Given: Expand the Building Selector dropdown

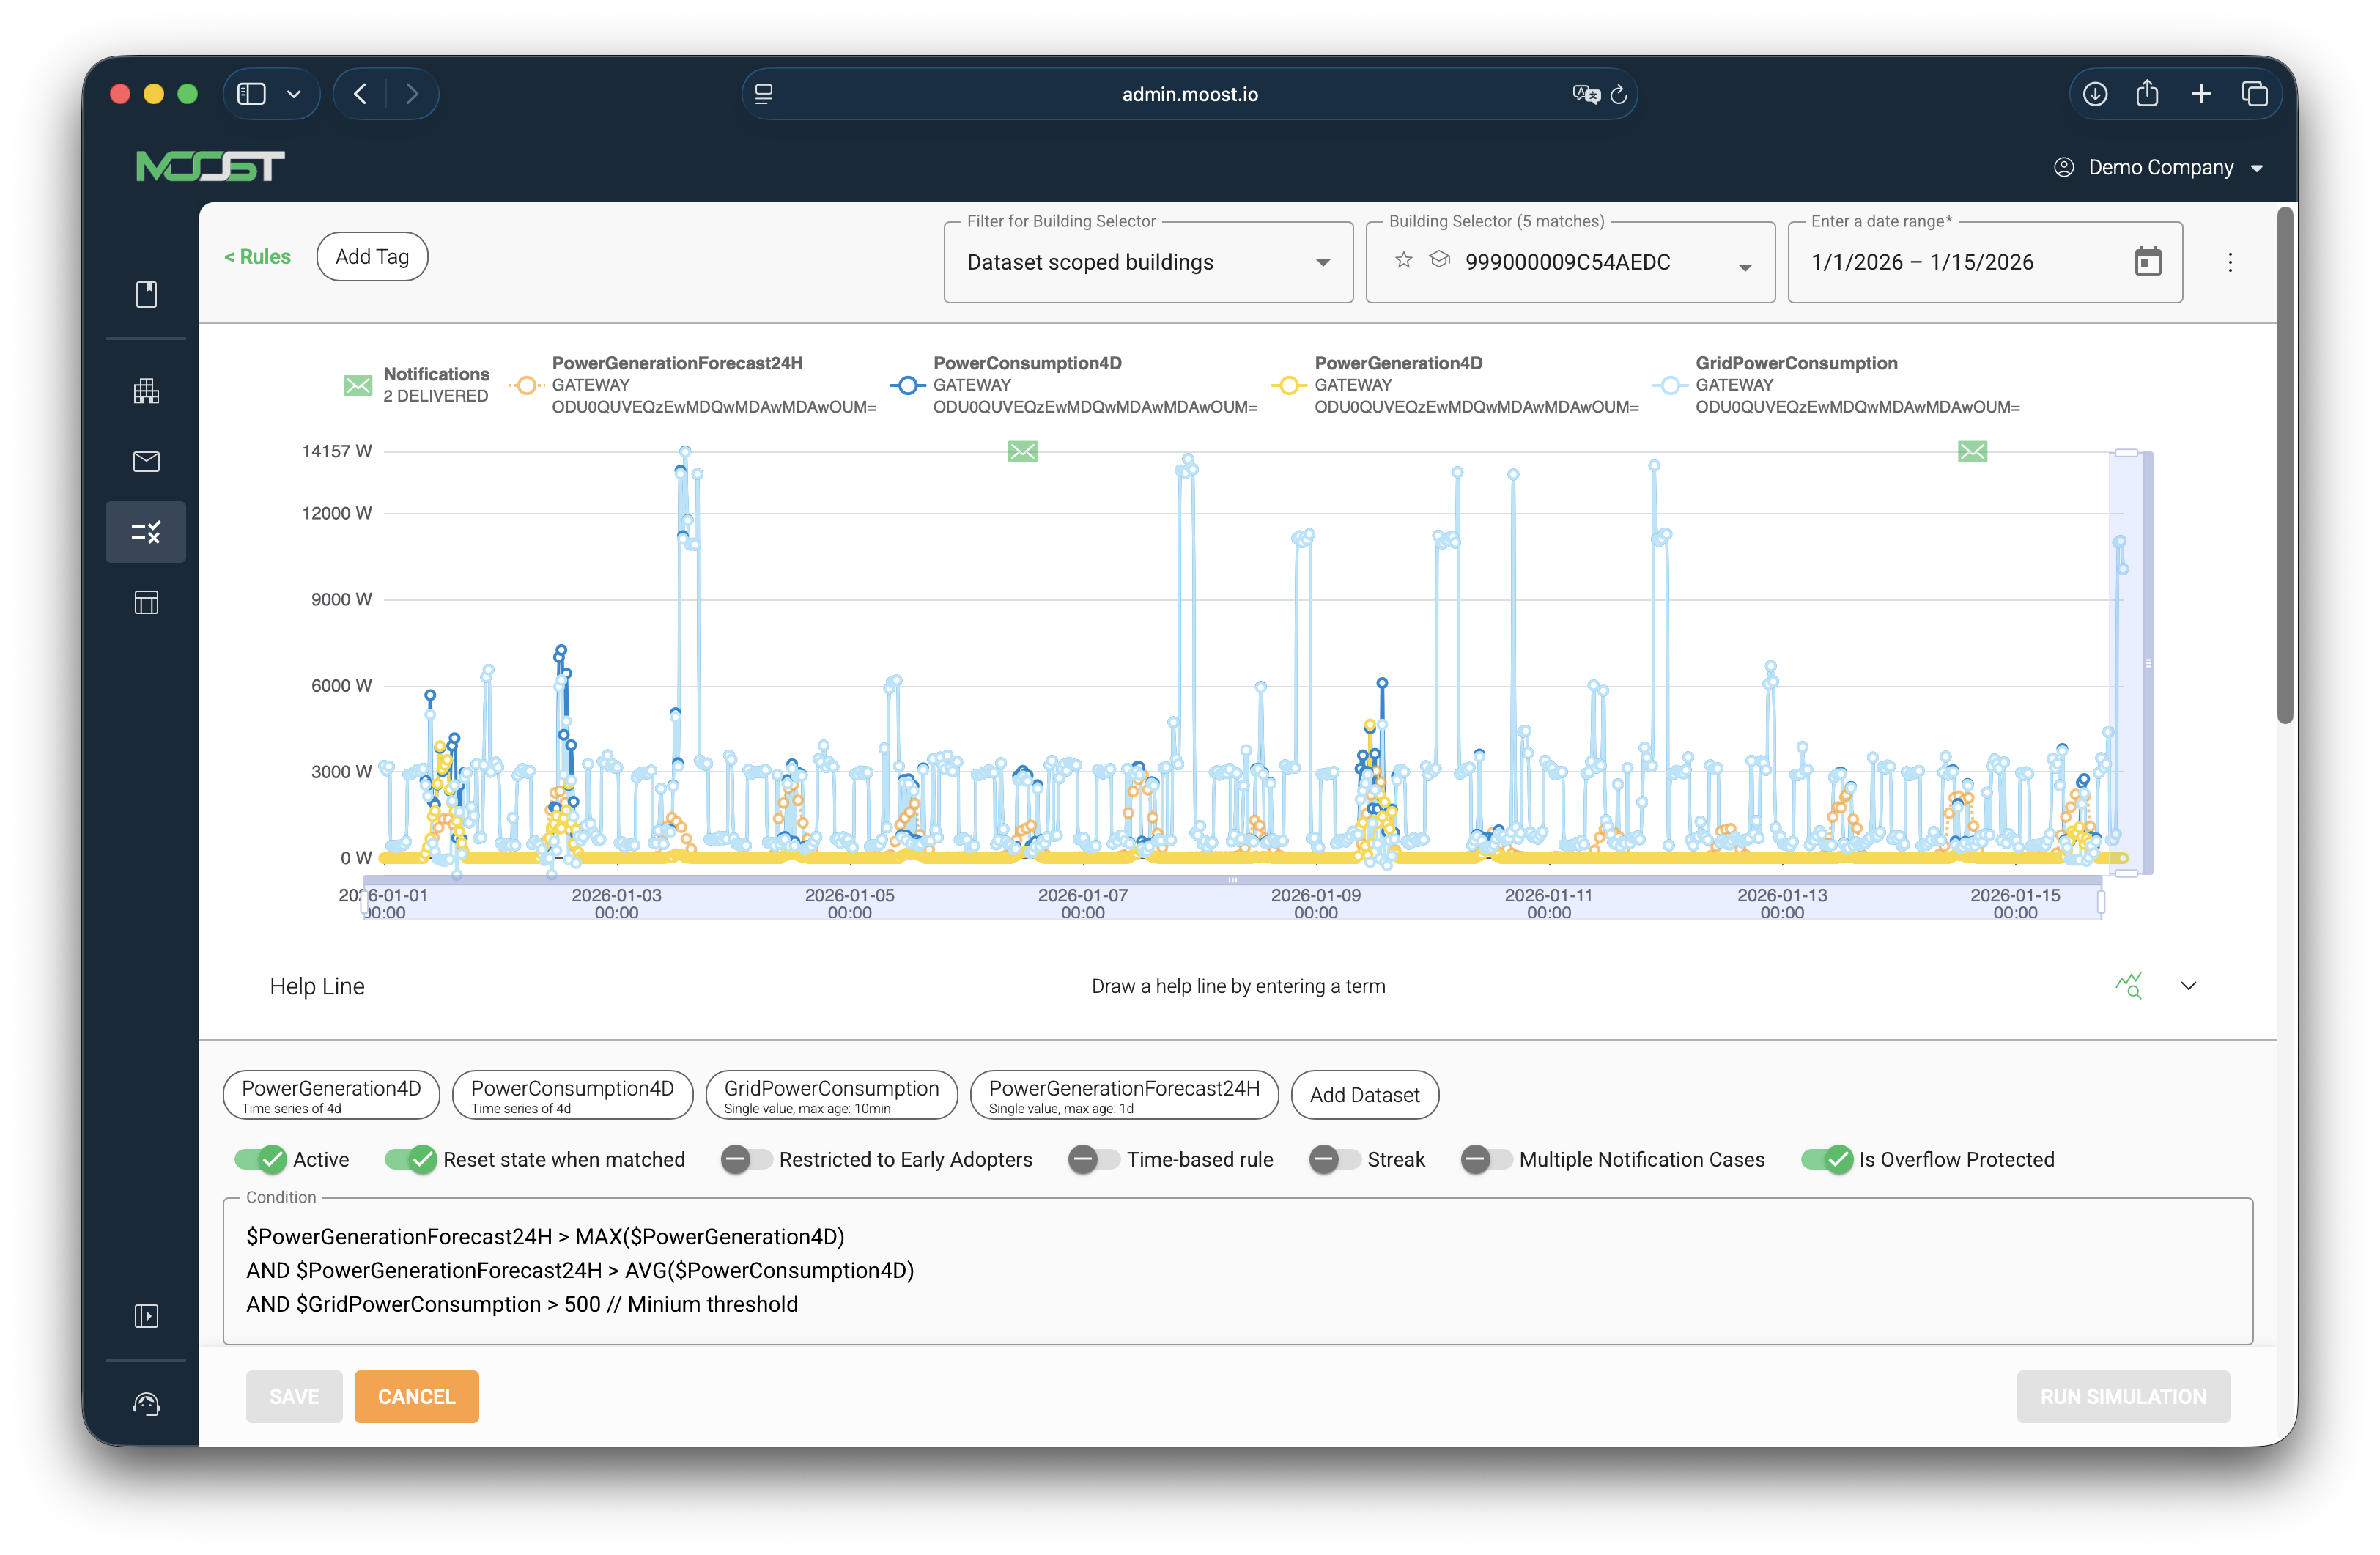Looking at the screenshot, I should point(1744,266).
